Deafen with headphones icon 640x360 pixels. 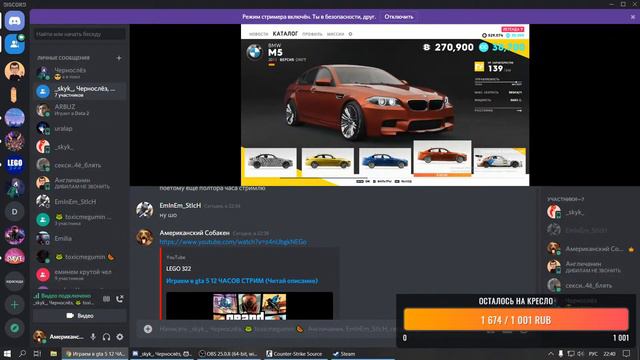tap(107, 337)
